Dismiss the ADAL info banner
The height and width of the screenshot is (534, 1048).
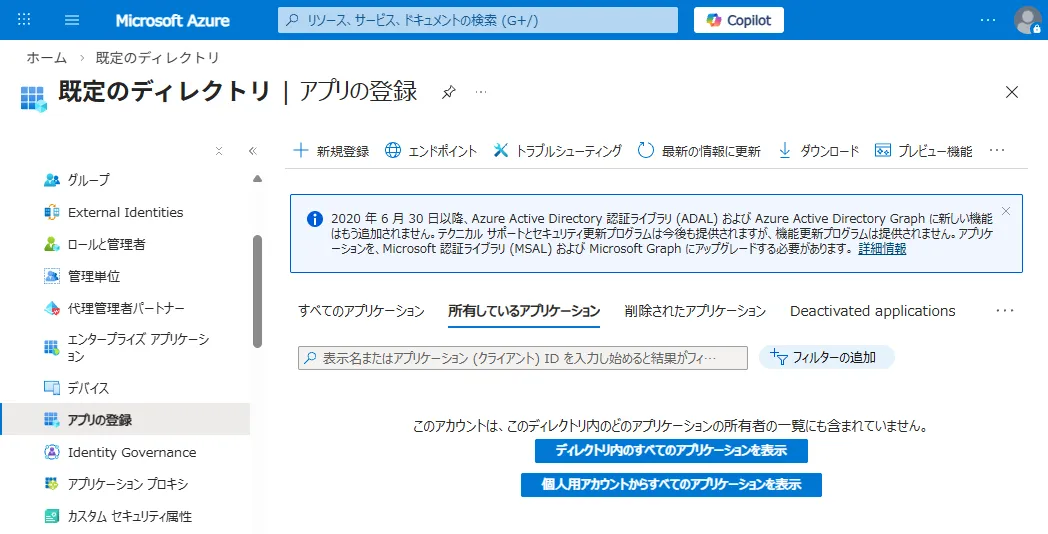[1006, 211]
